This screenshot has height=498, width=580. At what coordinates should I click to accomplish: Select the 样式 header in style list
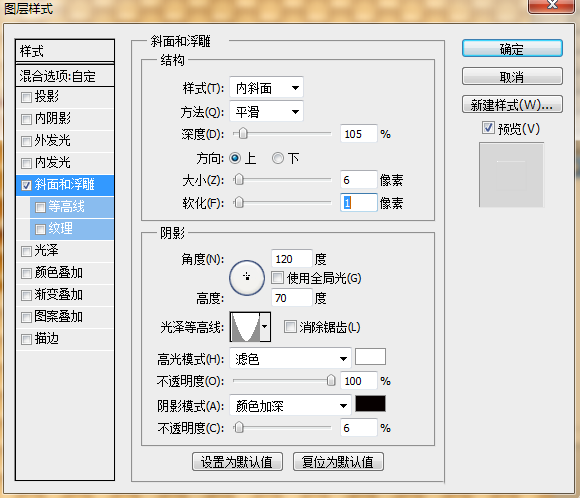pyautogui.click(x=65, y=51)
